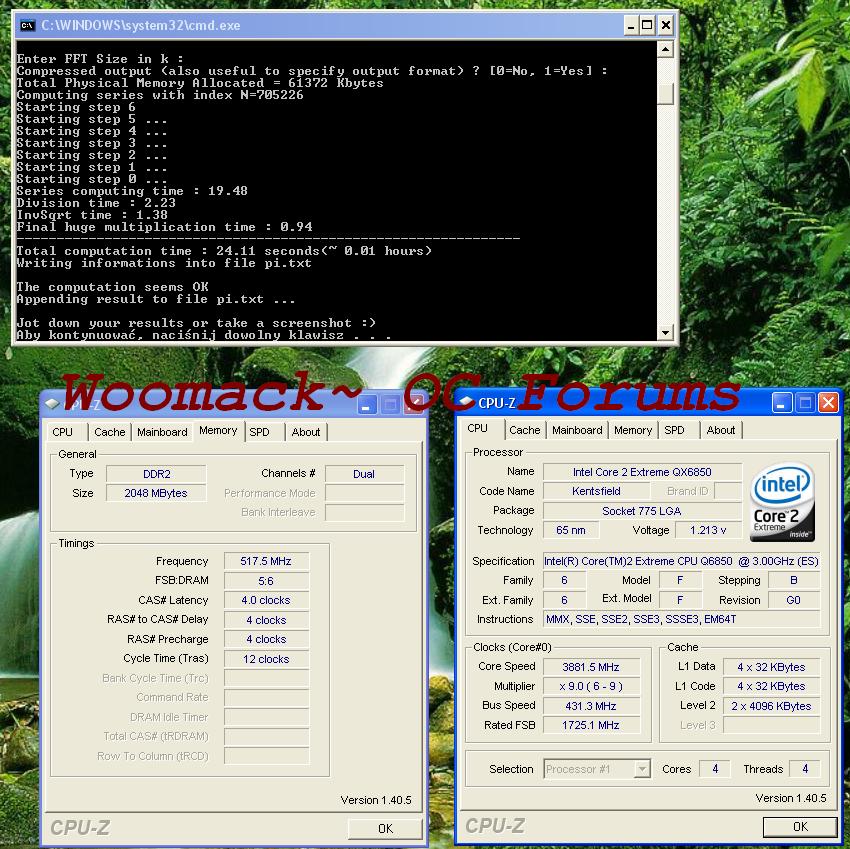Click the 517.5 MHz frequency value
The width and height of the screenshot is (850, 849).
click(x=266, y=561)
